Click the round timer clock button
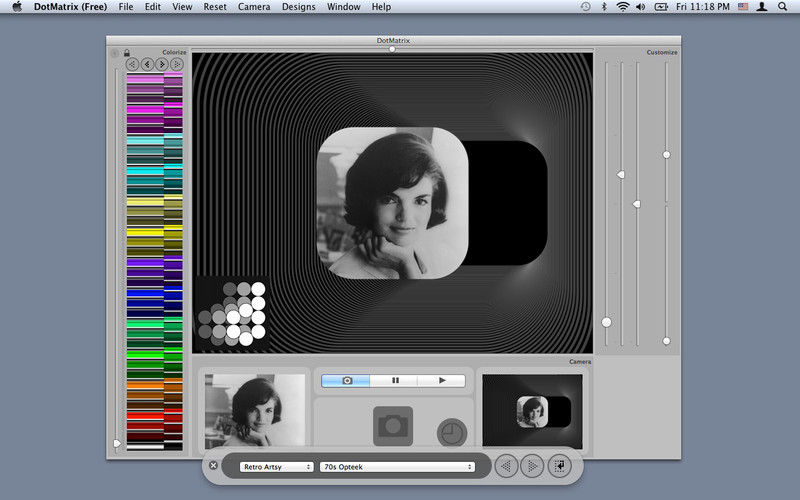800x500 pixels. [452, 433]
